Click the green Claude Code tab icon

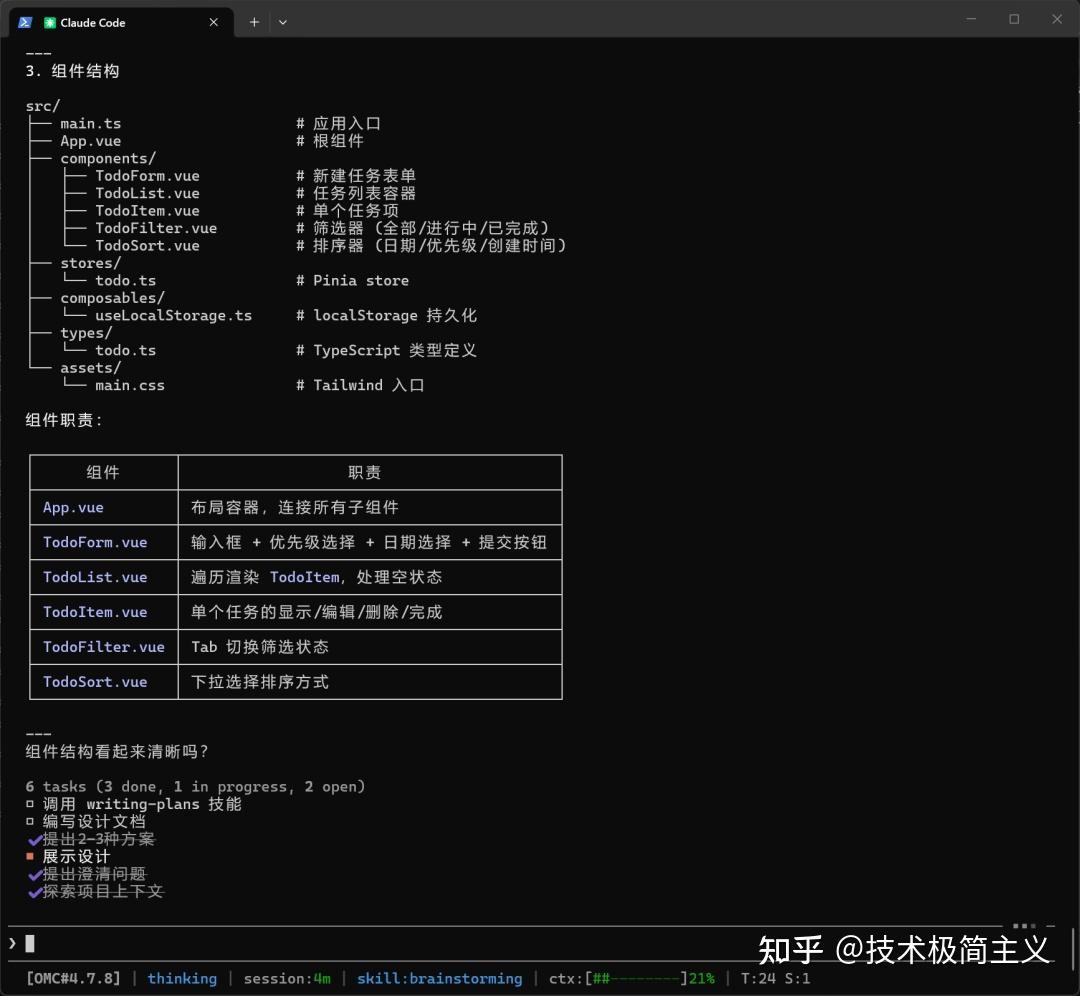pos(50,23)
